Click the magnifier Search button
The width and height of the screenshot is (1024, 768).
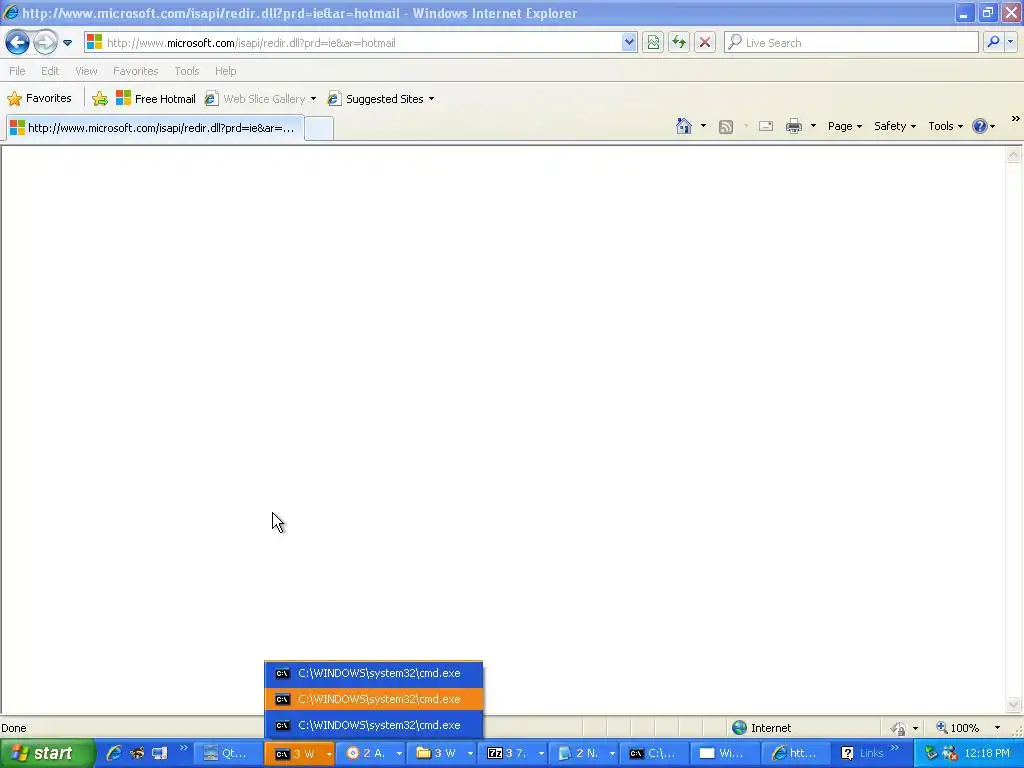pos(993,42)
